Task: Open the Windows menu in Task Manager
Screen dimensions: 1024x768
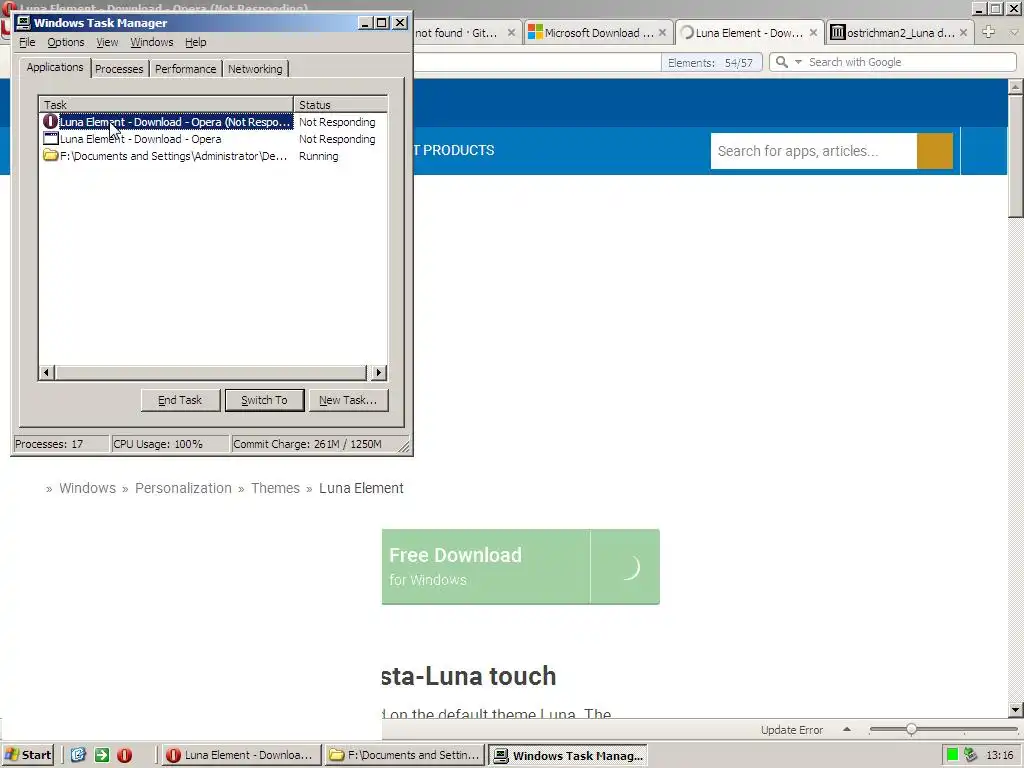Action: tap(152, 42)
